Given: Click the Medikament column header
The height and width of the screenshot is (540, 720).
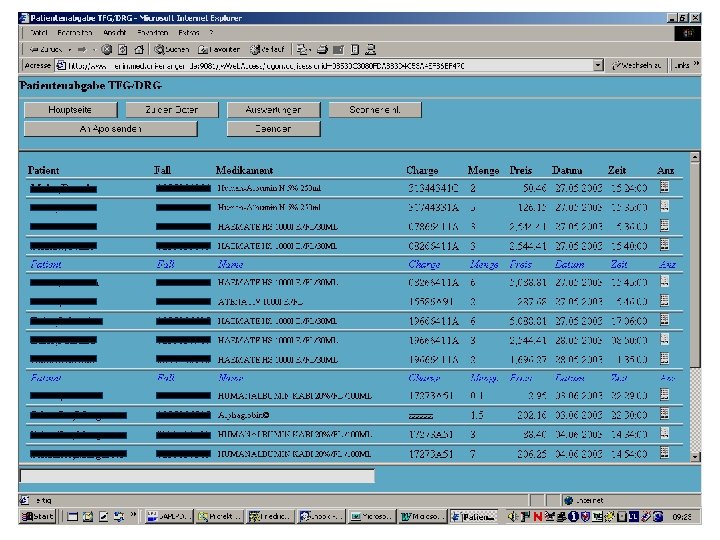Looking at the screenshot, I should 244,170.
